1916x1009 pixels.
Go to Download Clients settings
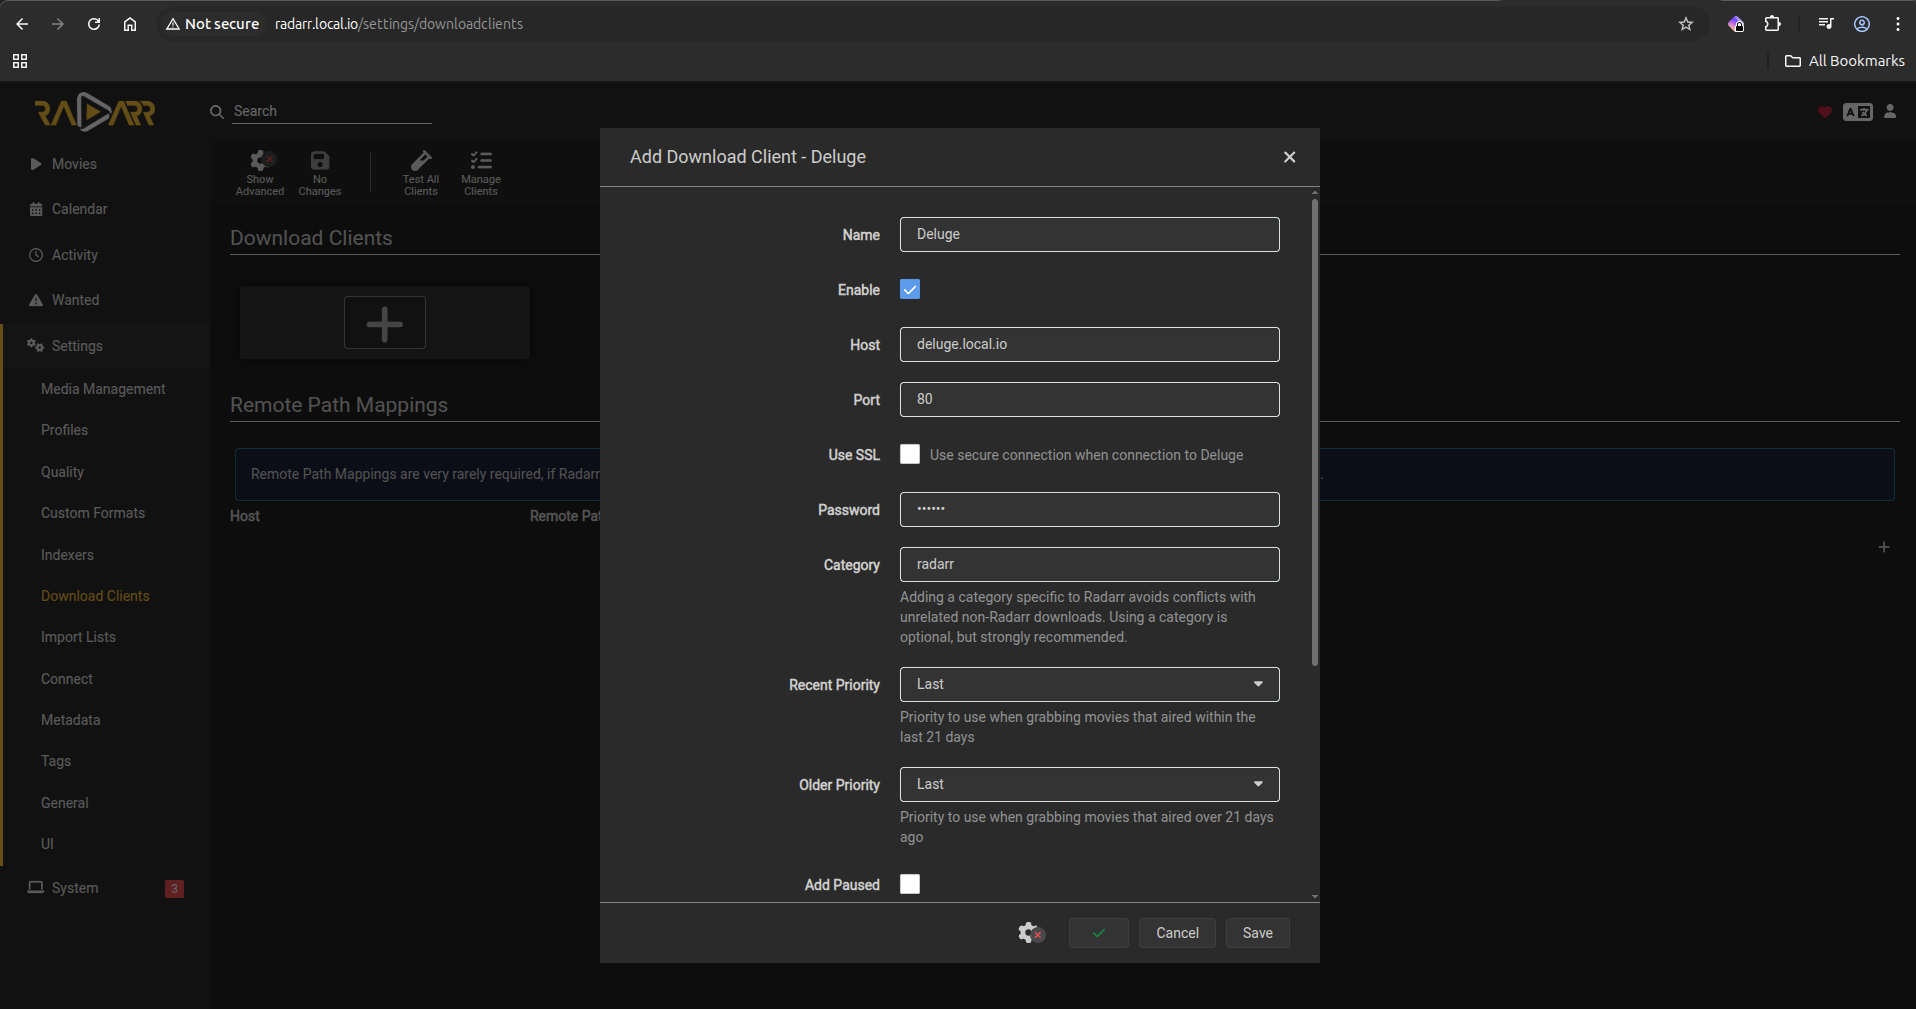tap(95, 596)
